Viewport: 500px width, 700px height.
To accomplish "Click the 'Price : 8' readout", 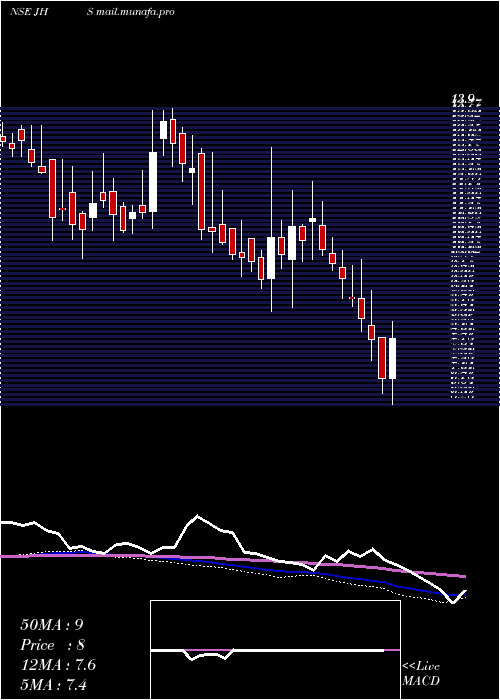I will (53, 645).
